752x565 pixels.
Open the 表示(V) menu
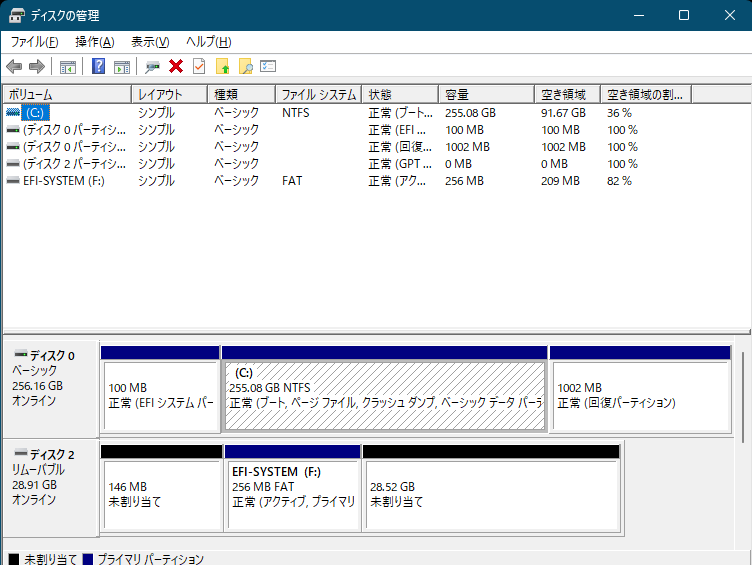click(150, 42)
